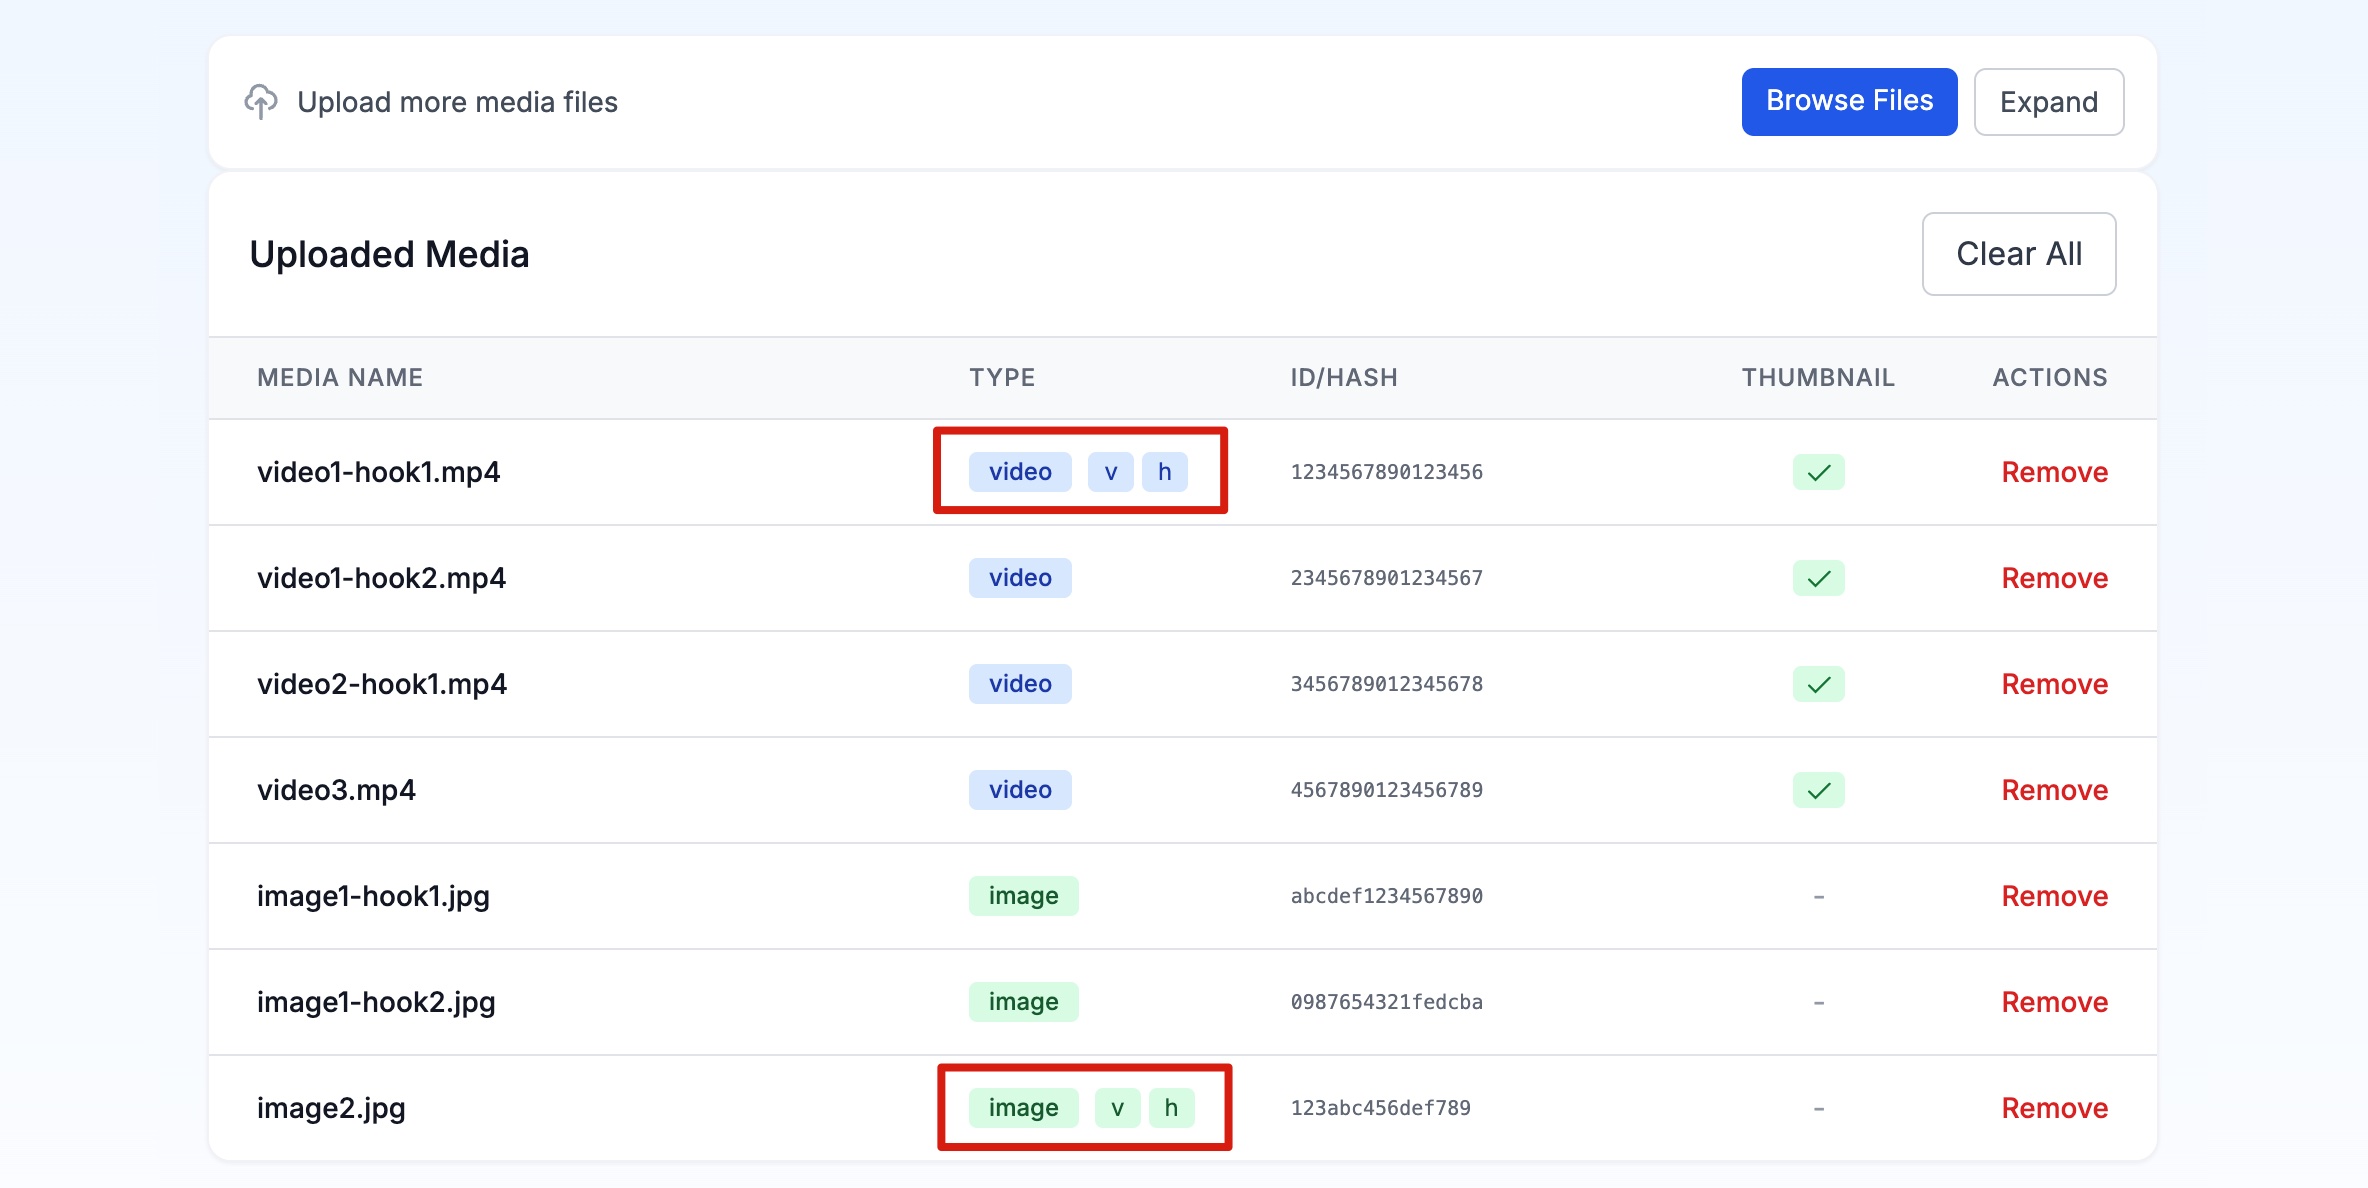The width and height of the screenshot is (2368, 1188).
Task: Remove image1-hook2.jpg from the list
Action: 2054,1002
